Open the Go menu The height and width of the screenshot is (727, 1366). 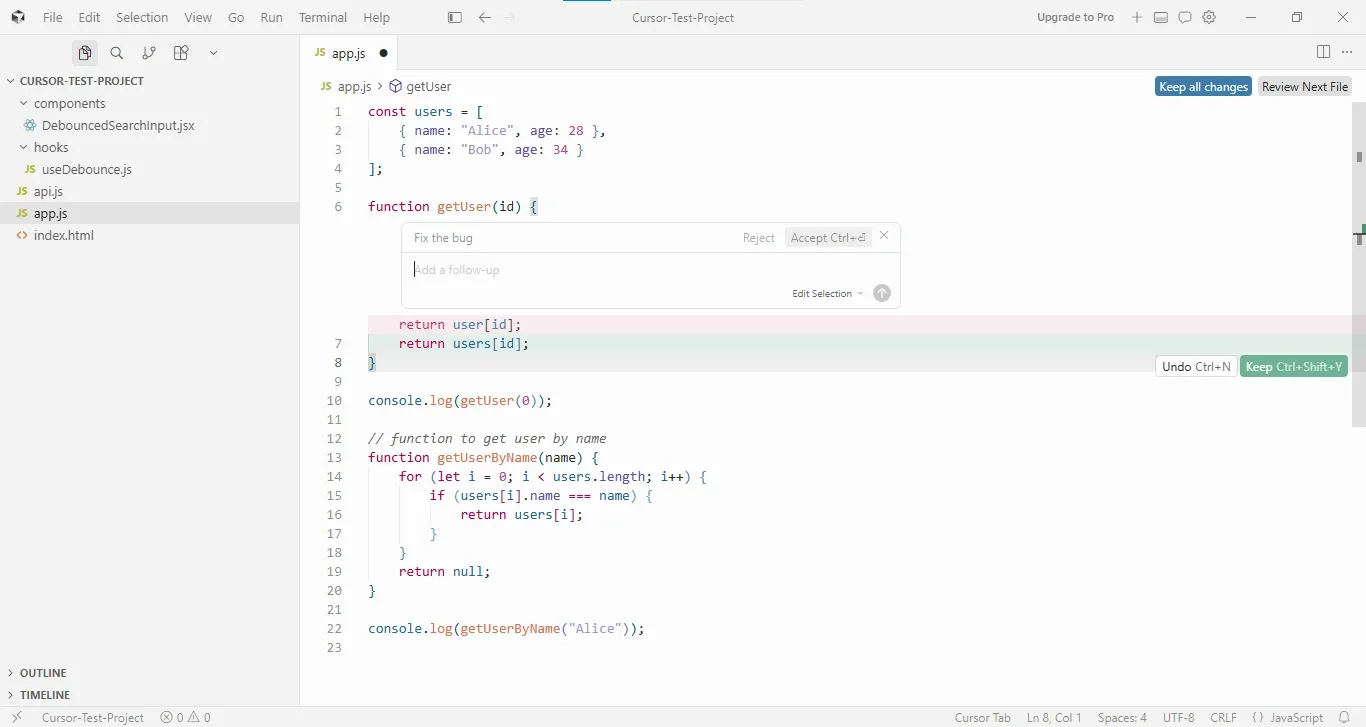pyautogui.click(x=236, y=17)
